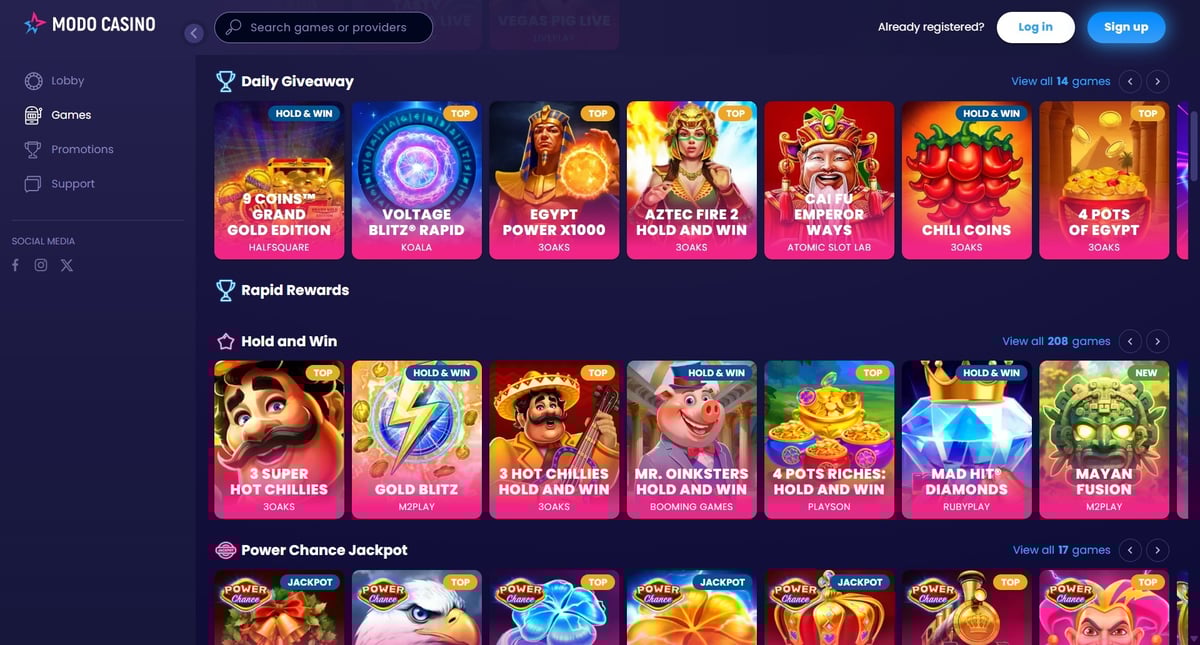Click the Power Chance Jackpot icon

(x=226, y=550)
